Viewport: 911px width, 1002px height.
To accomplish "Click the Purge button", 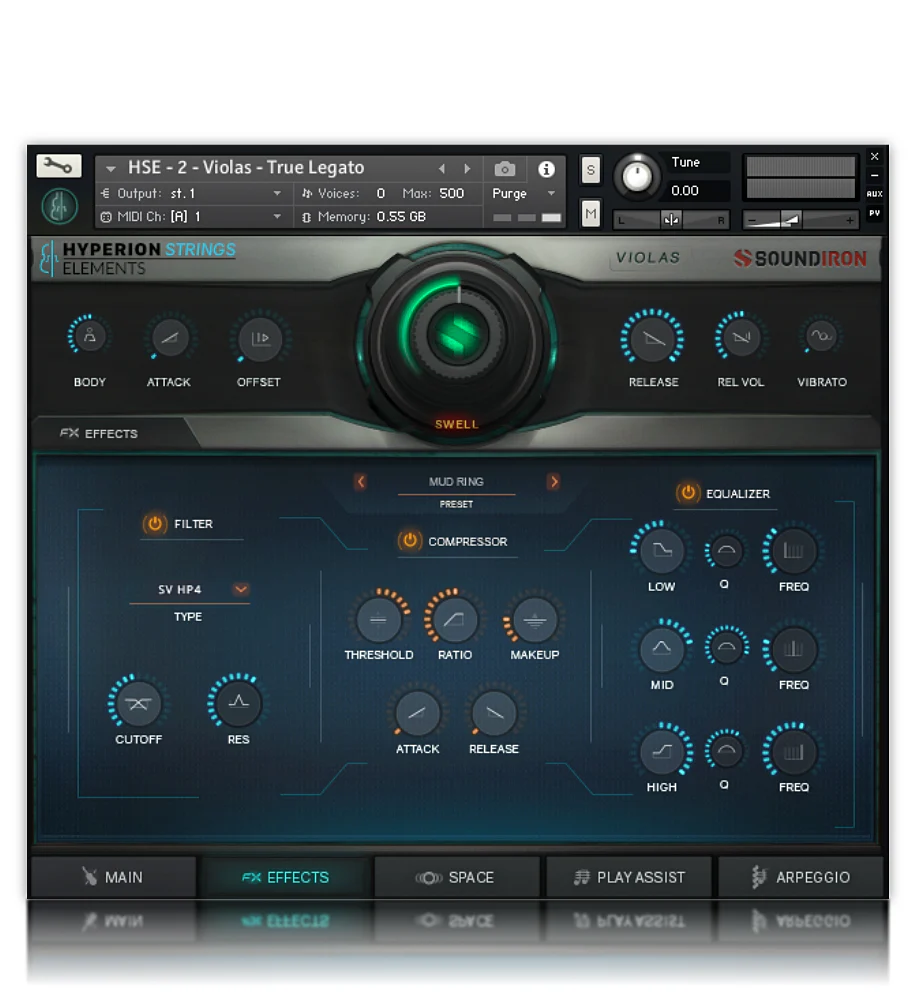I will click(510, 193).
